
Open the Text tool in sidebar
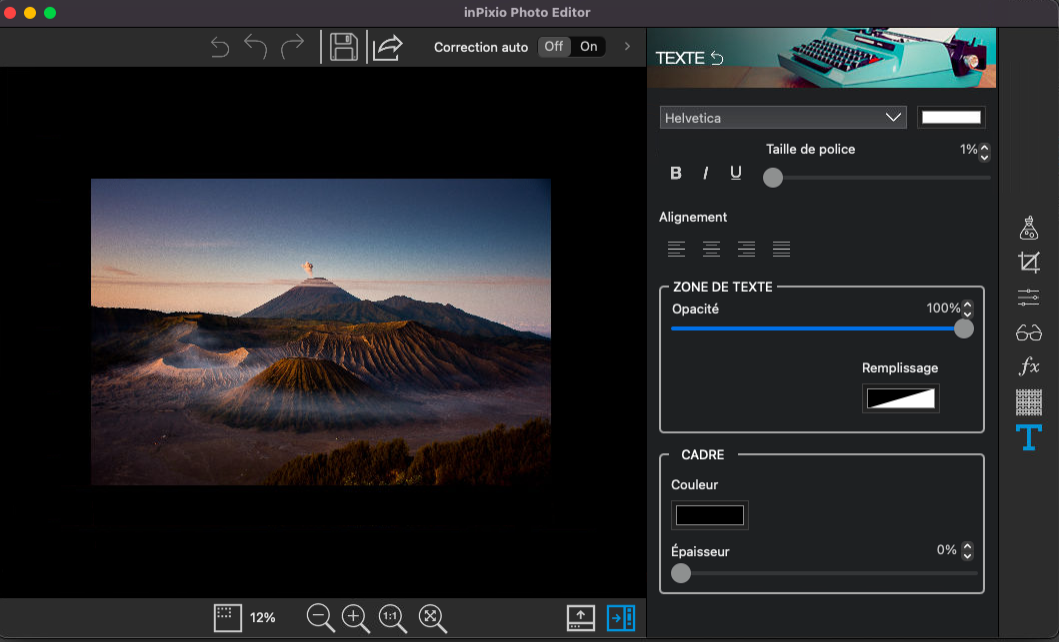tap(1028, 437)
